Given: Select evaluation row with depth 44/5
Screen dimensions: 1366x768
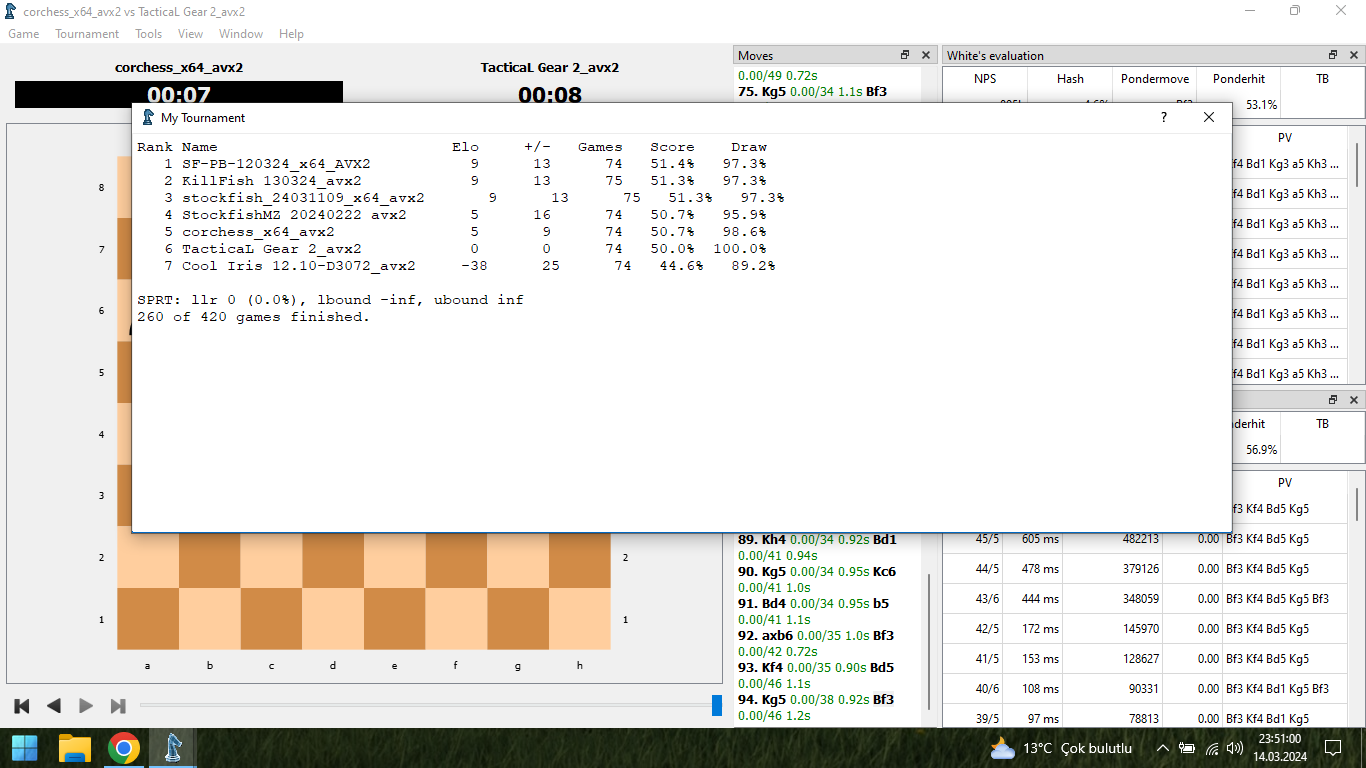Looking at the screenshot, I should [x=1146, y=569].
